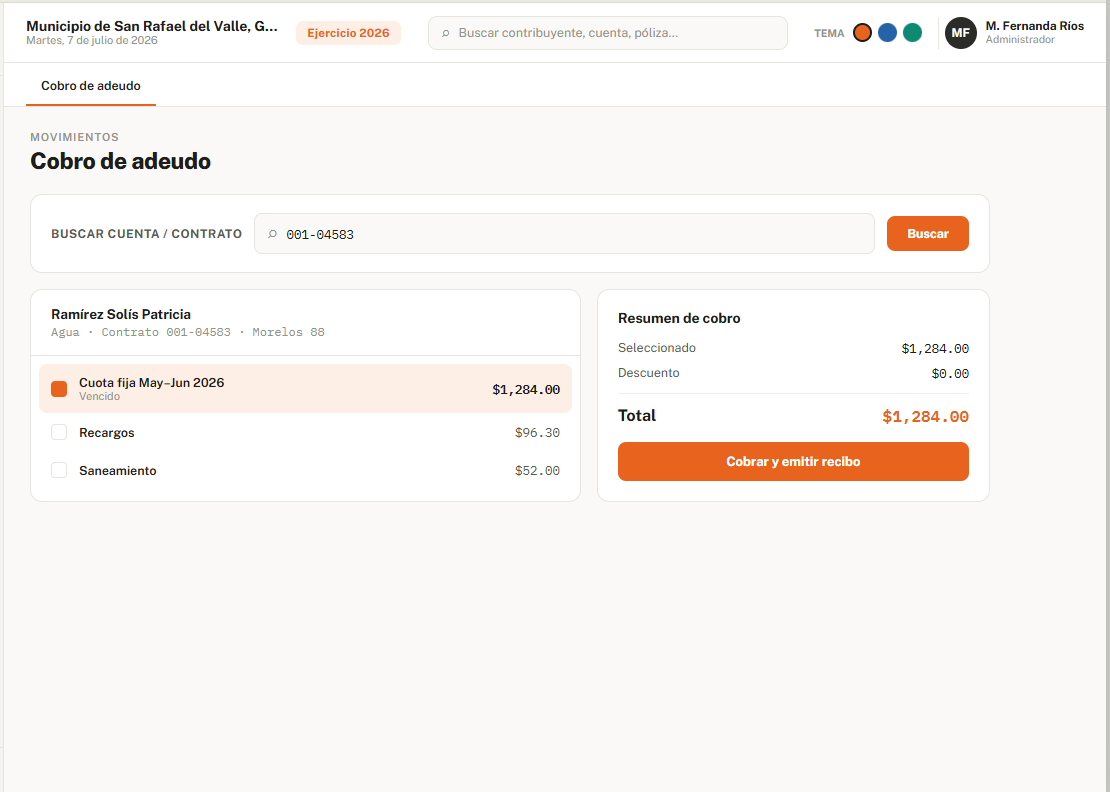Click the account field containing 001-04583
The height and width of the screenshot is (792, 1110).
coord(564,234)
